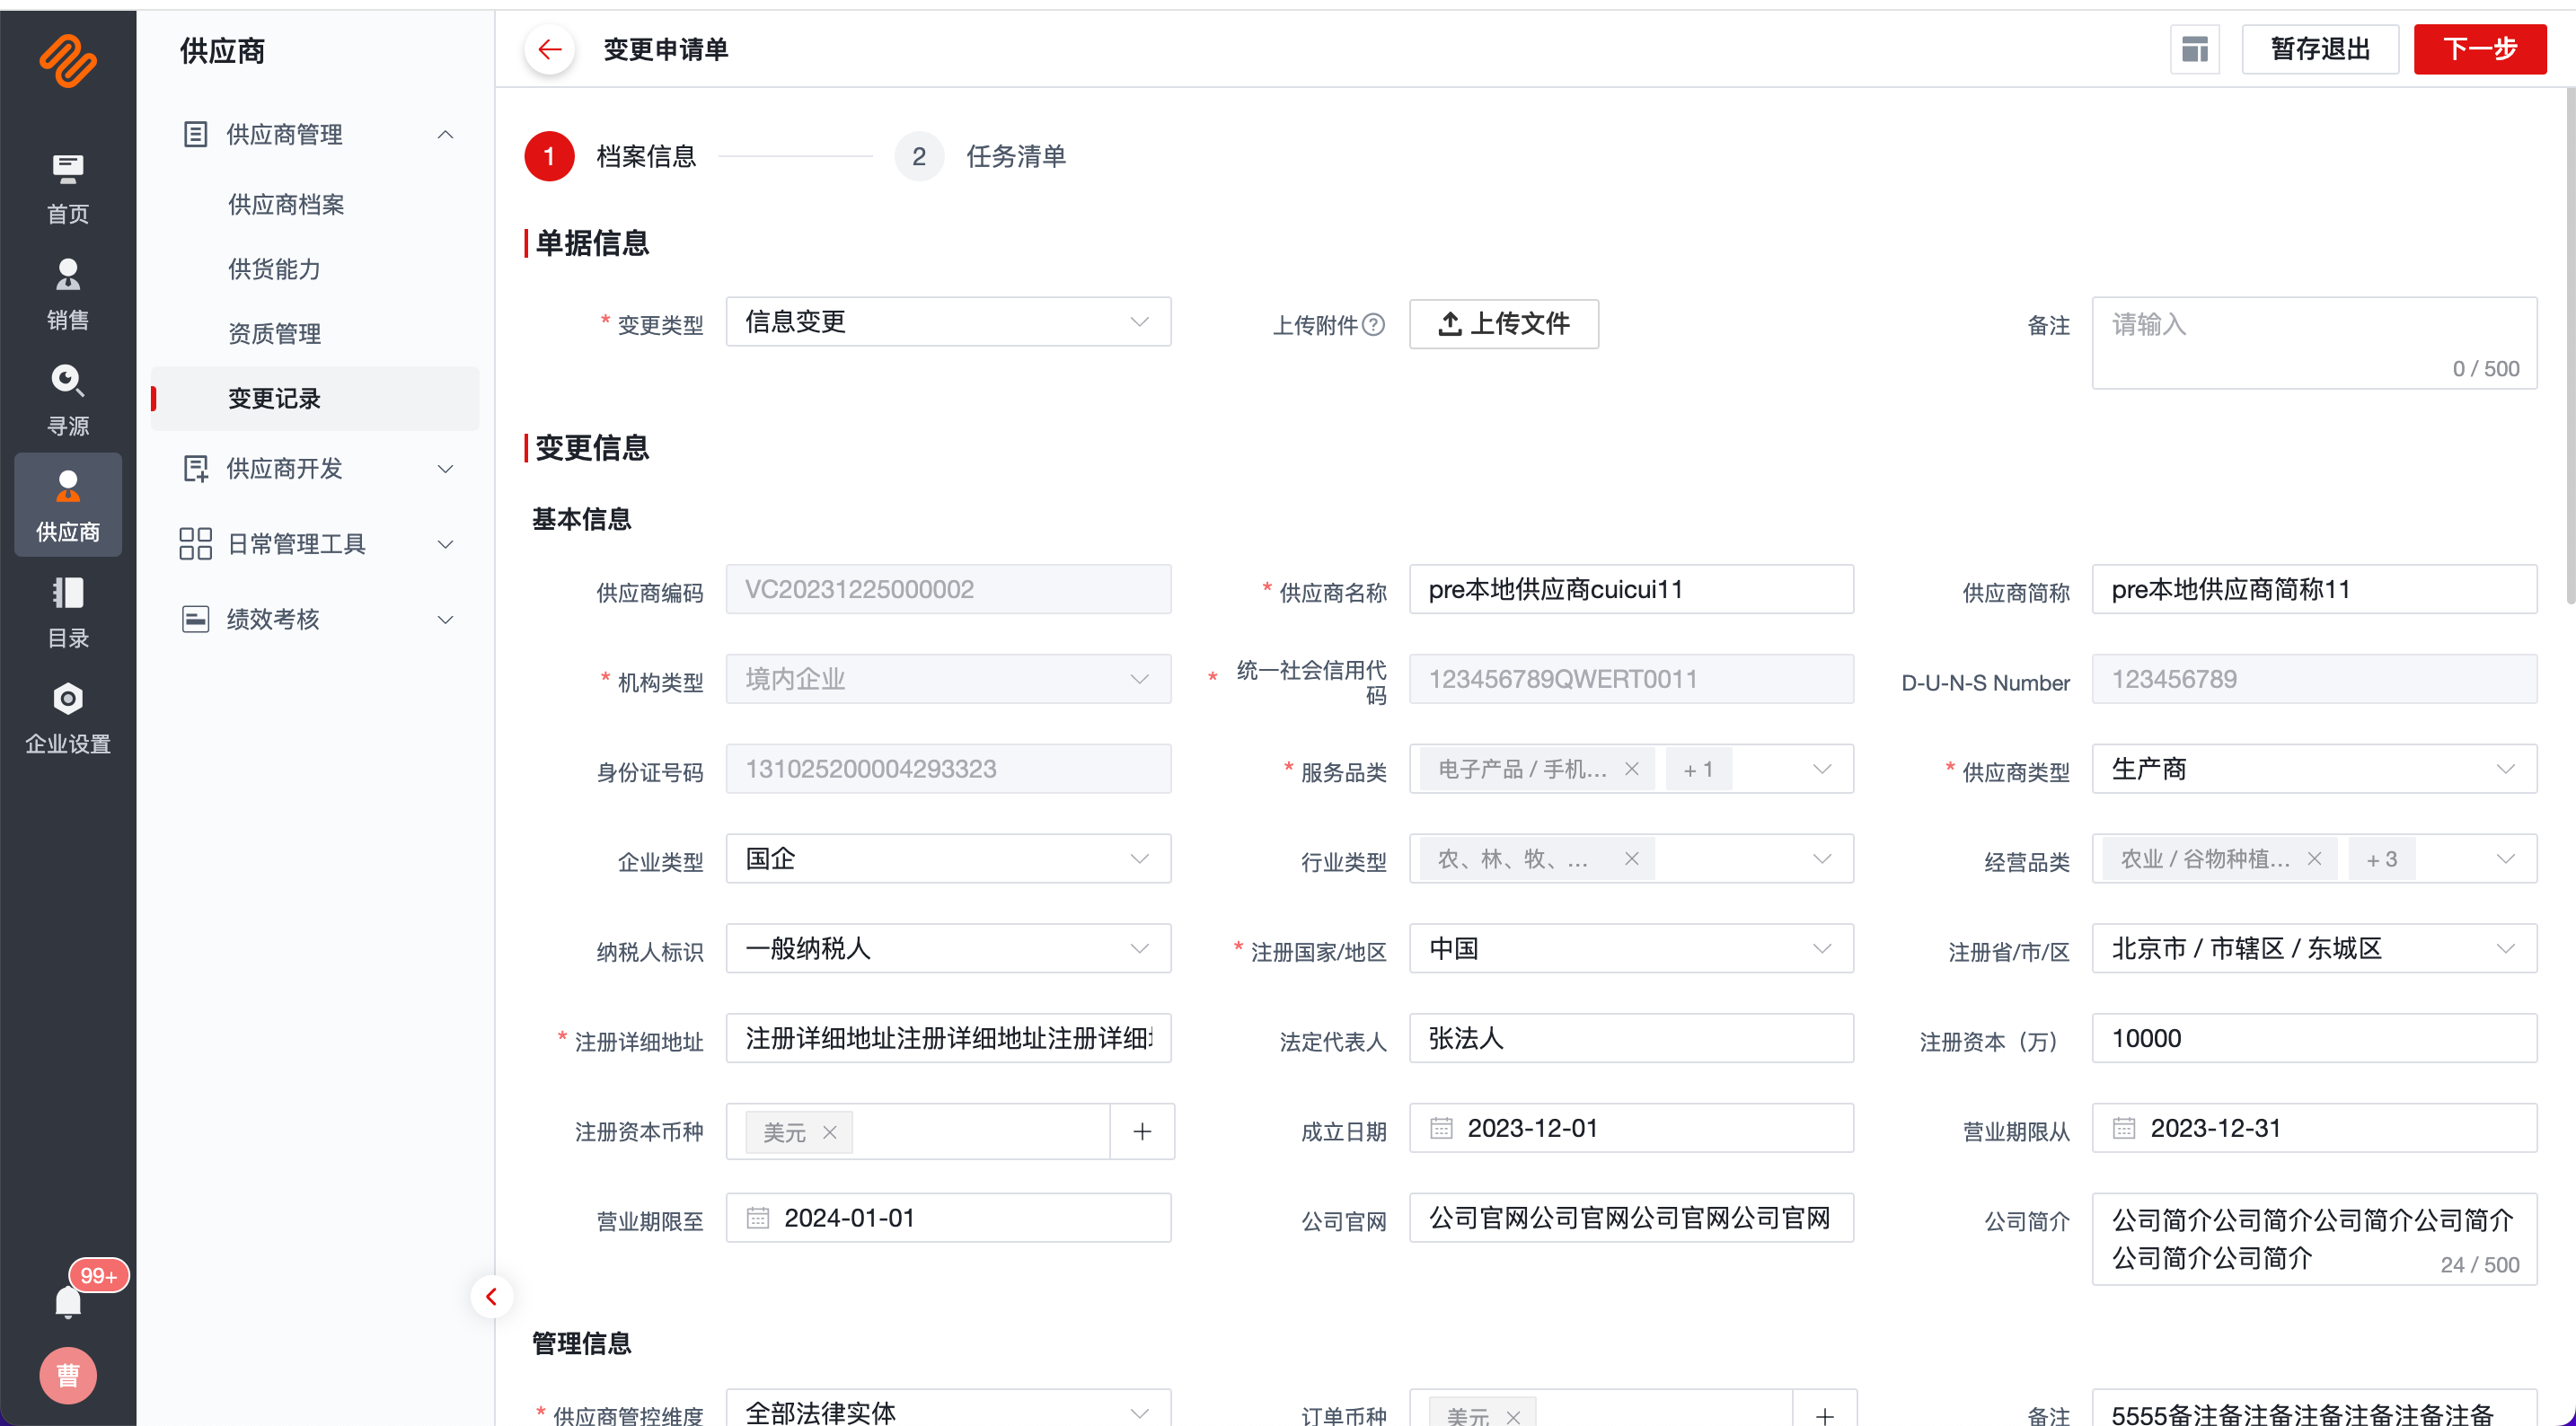Screen dimensions: 2576x1426
Task: Edit the 公司官网 field
Action: click(x=1631, y=1217)
